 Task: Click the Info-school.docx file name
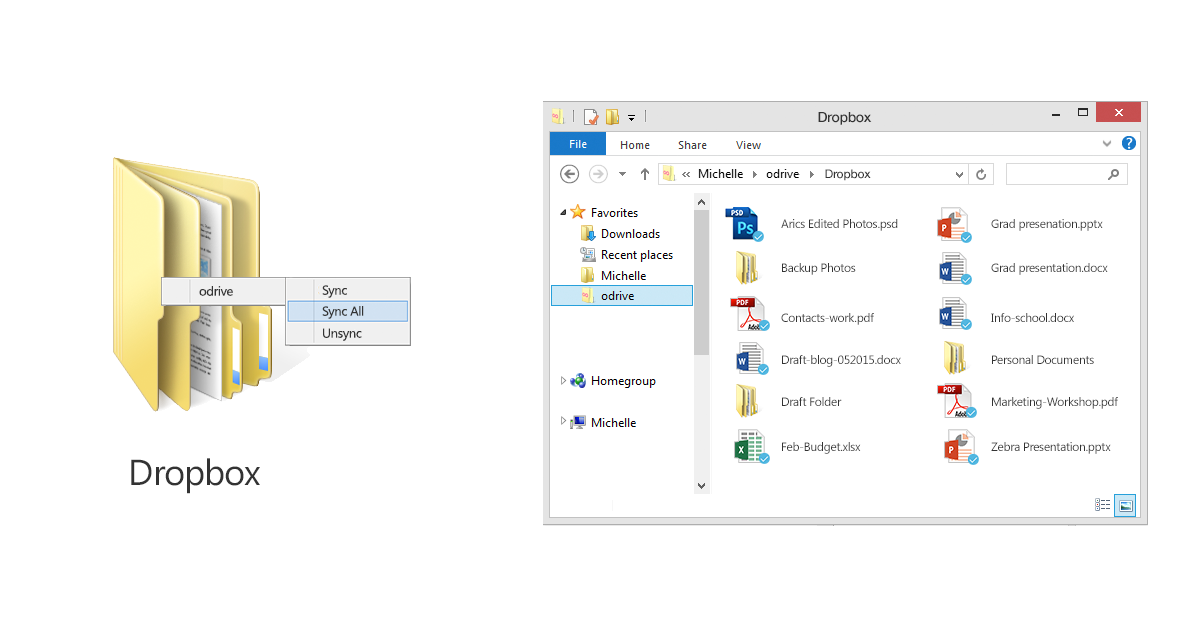click(x=1032, y=318)
